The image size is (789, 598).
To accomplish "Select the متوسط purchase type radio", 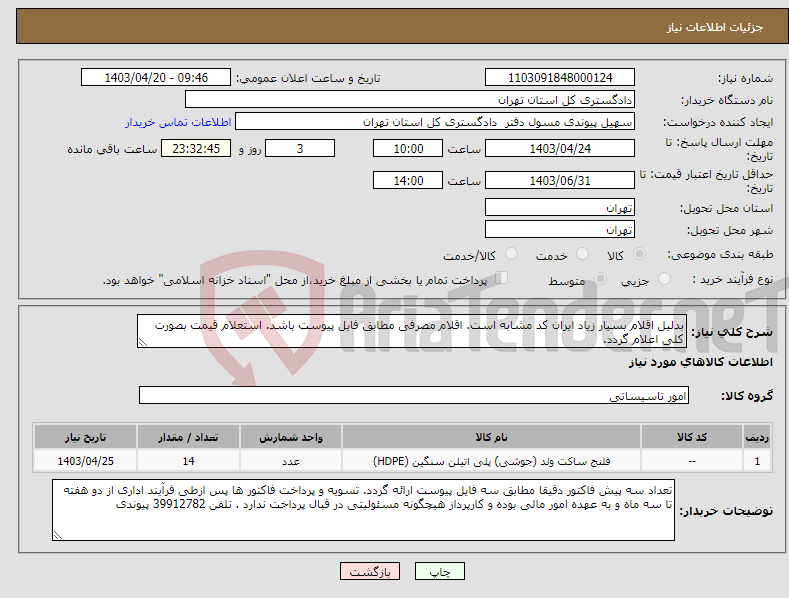I will (600, 278).
